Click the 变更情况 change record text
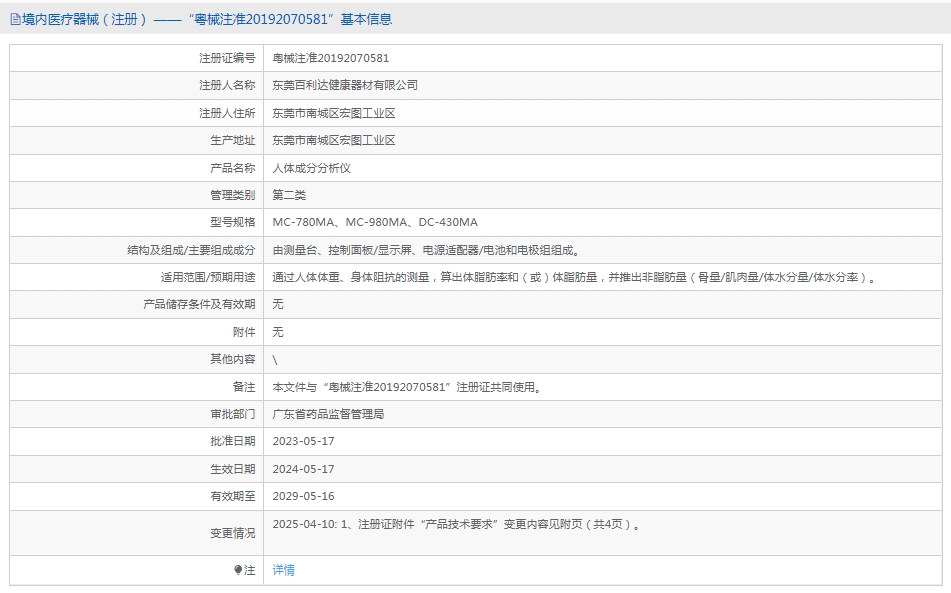The image size is (951, 593). 457,524
